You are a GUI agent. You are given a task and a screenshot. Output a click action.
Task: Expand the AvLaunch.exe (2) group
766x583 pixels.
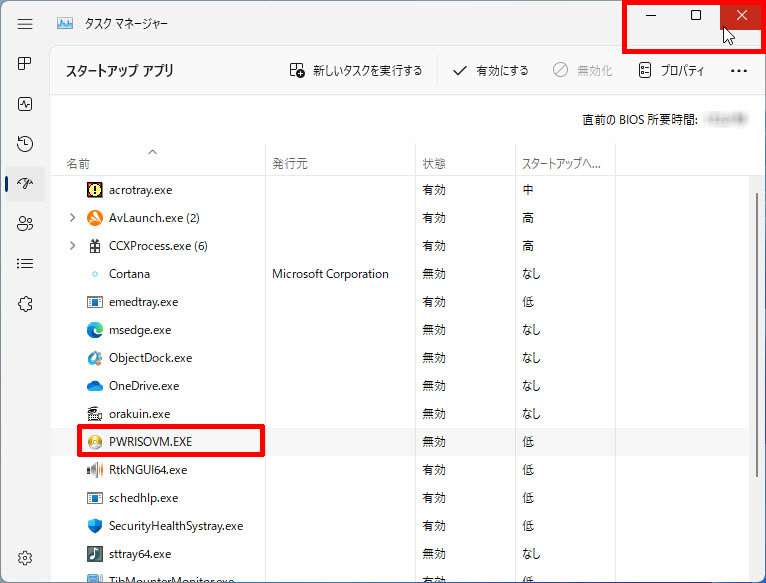[x=72, y=217]
